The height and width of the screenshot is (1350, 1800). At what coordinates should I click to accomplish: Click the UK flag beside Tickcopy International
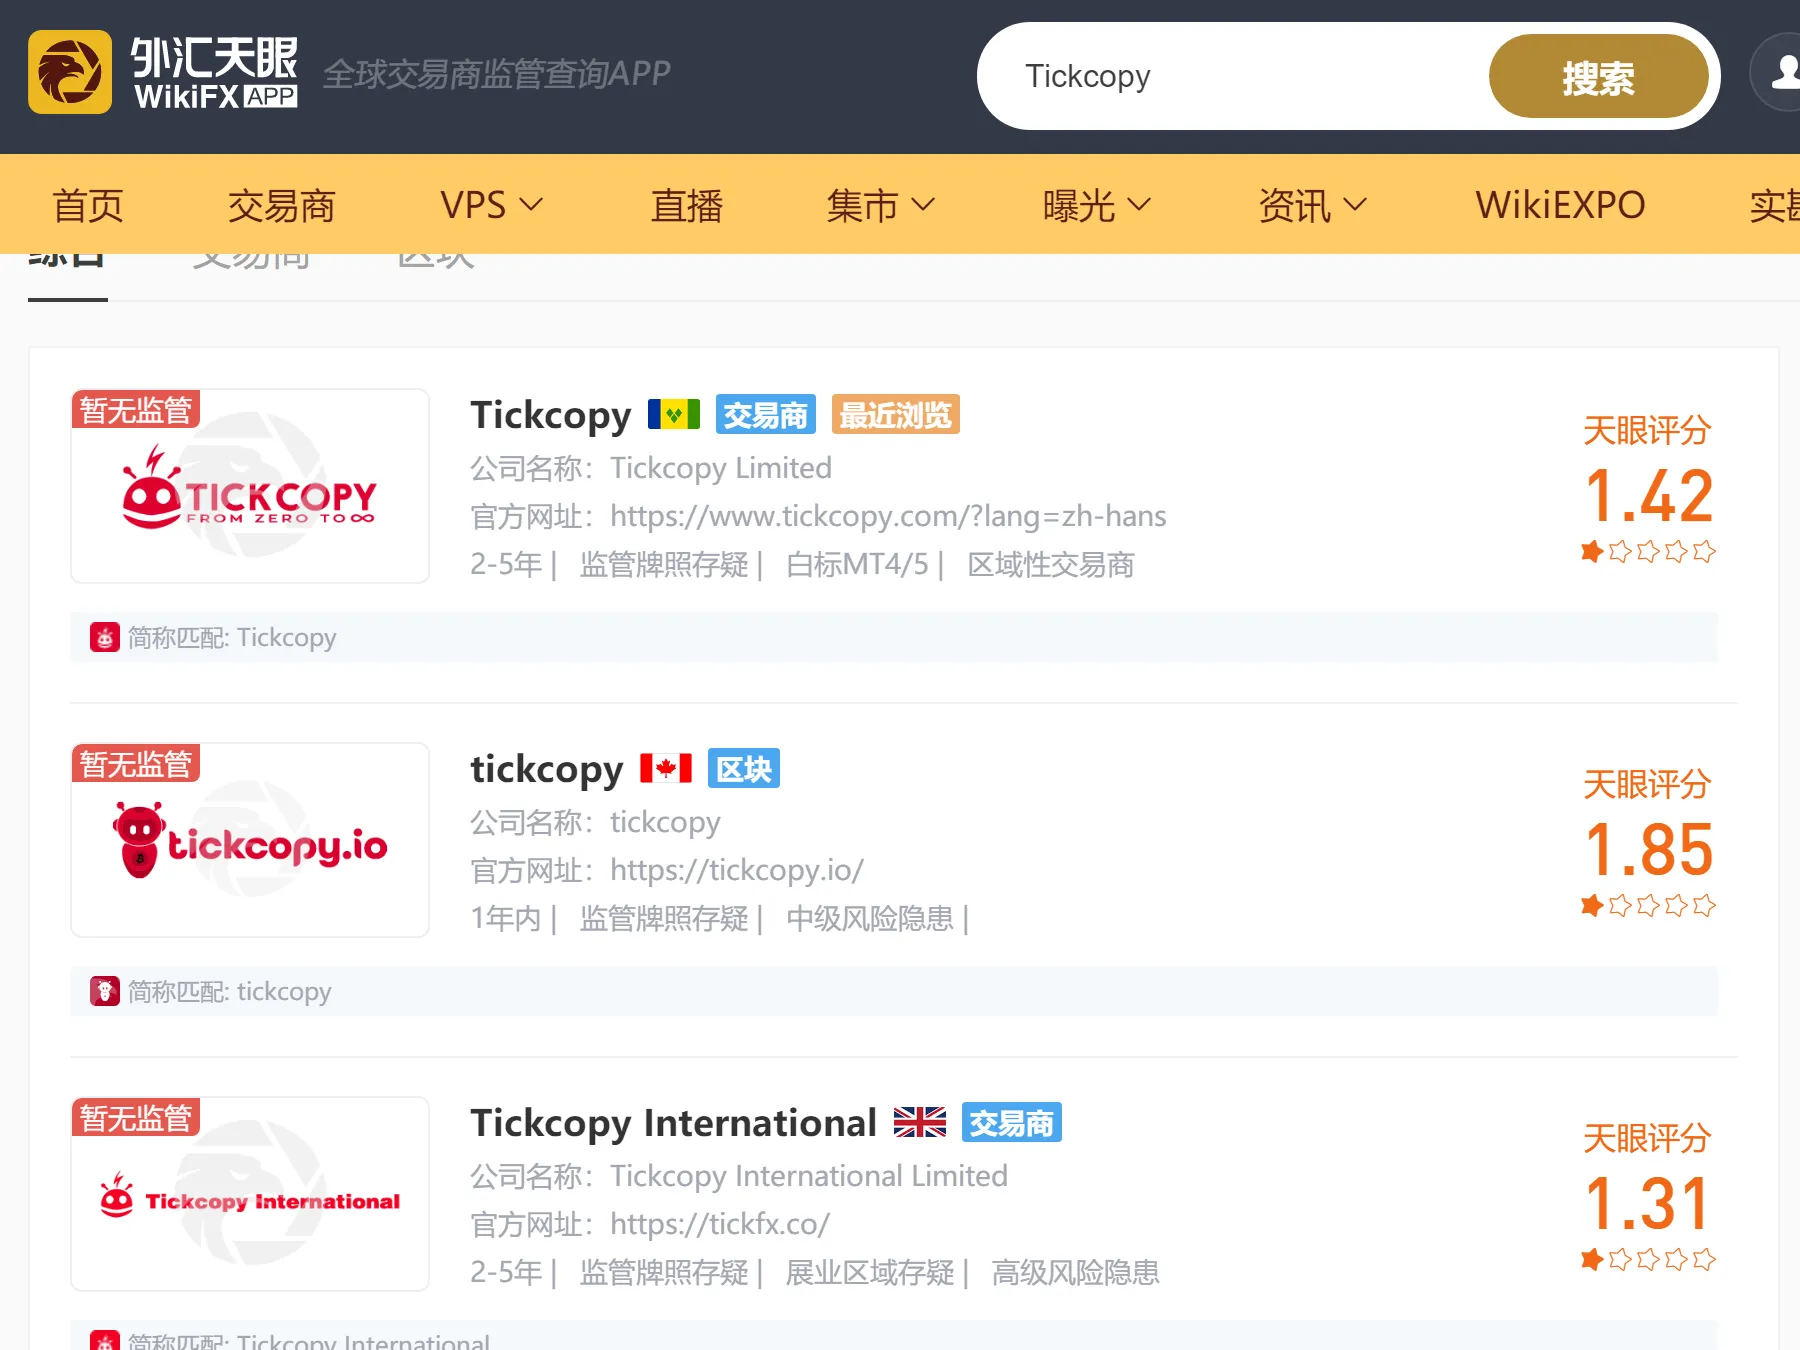pos(920,1122)
